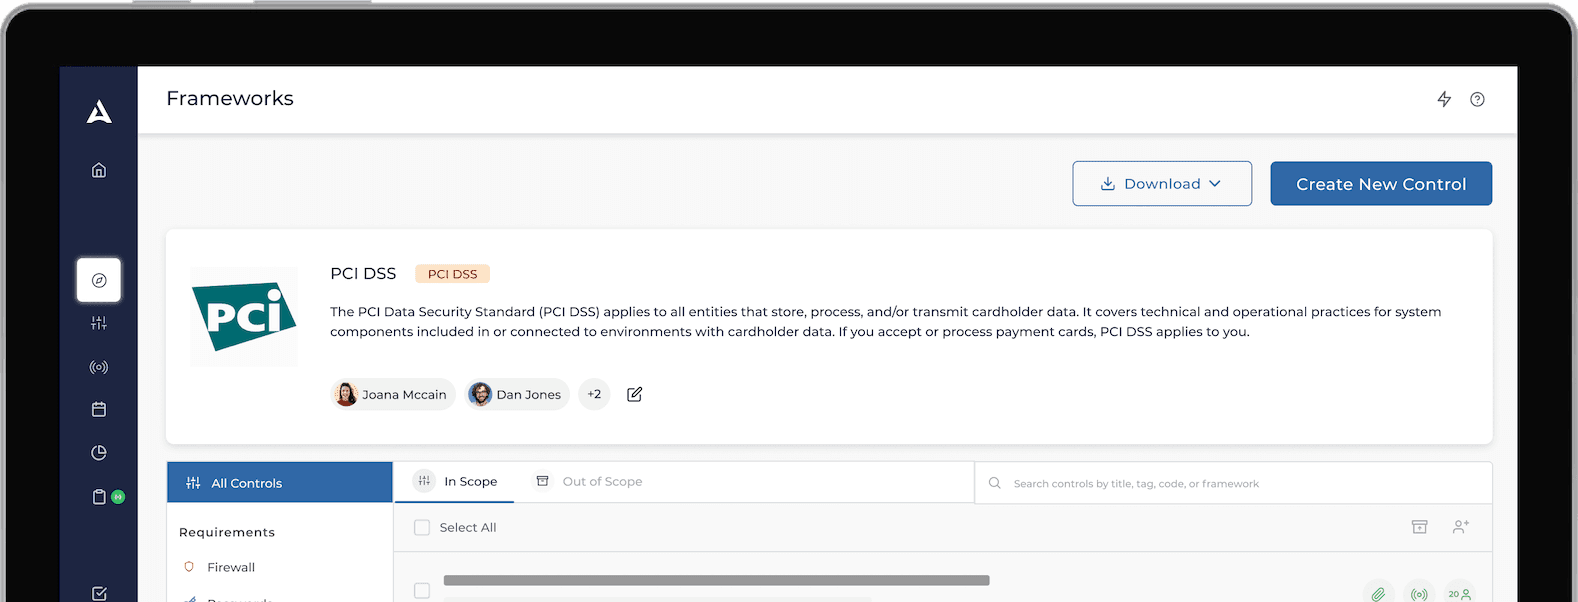Click the PCI logo image
1578x602 pixels.
pyautogui.click(x=244, y=316)
